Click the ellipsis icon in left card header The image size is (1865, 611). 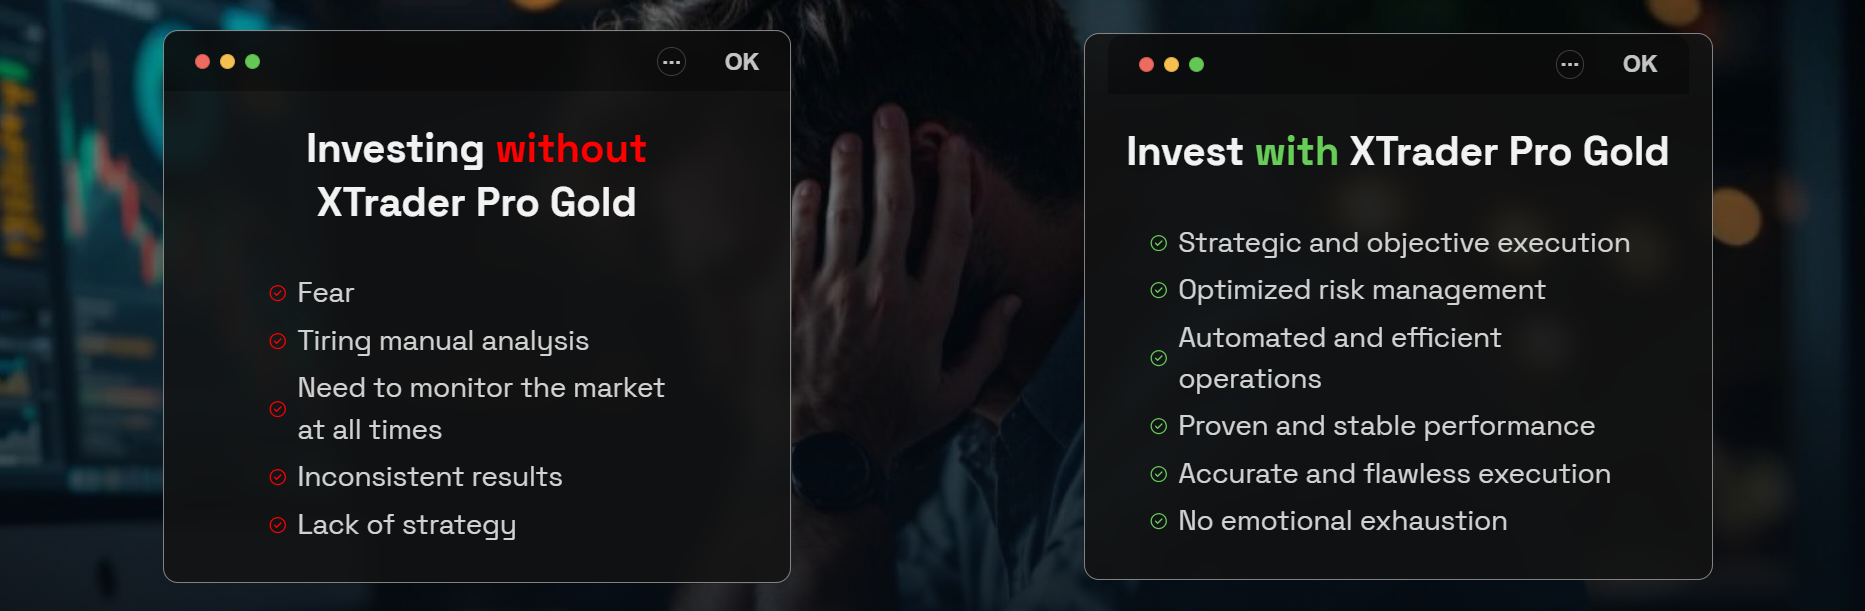point(671,62)
